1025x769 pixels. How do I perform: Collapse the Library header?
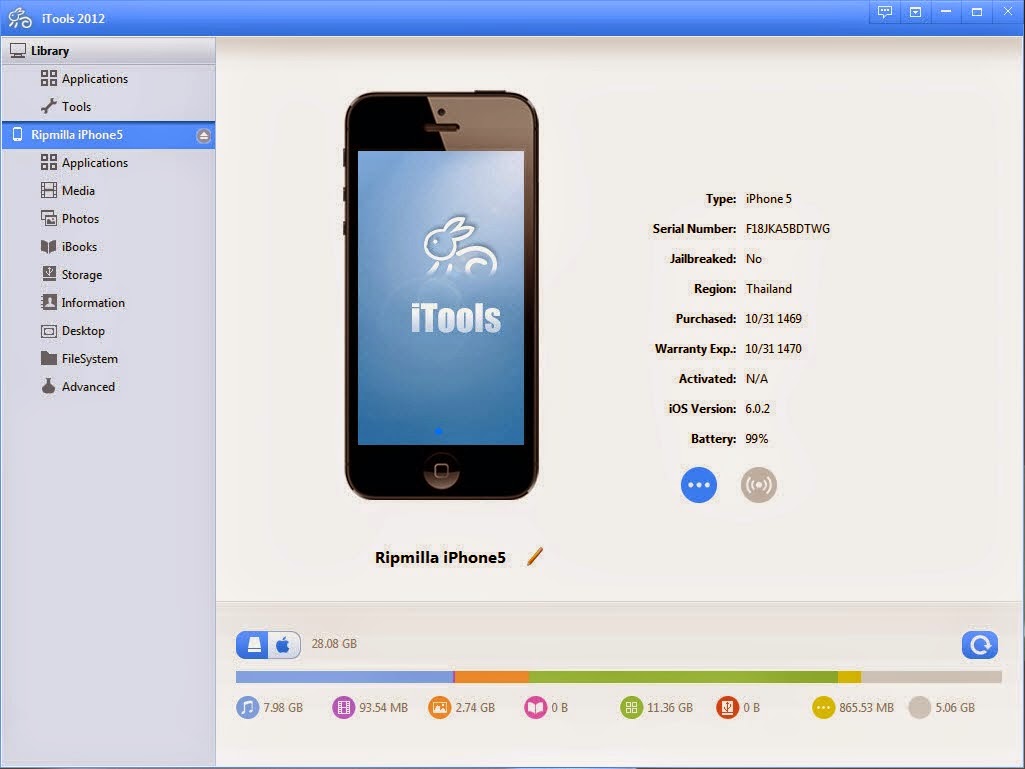tap(109, 50)
